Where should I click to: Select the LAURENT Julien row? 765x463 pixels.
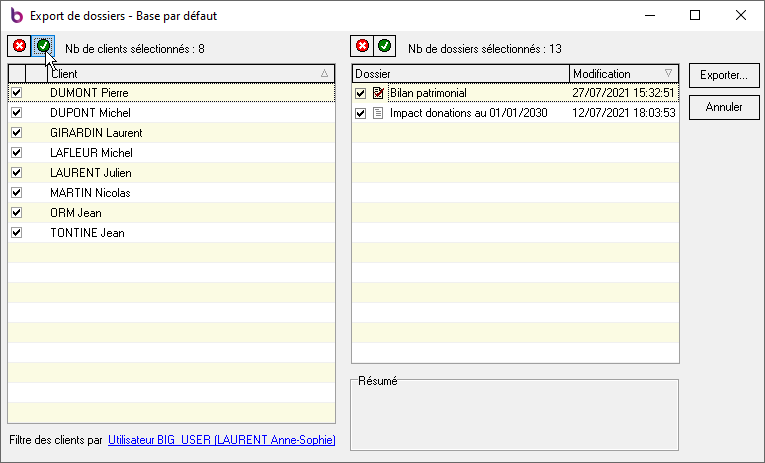click(172, 173)
